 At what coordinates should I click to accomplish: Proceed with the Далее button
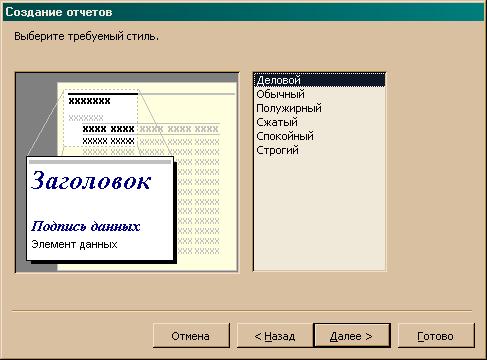(352, 336)
